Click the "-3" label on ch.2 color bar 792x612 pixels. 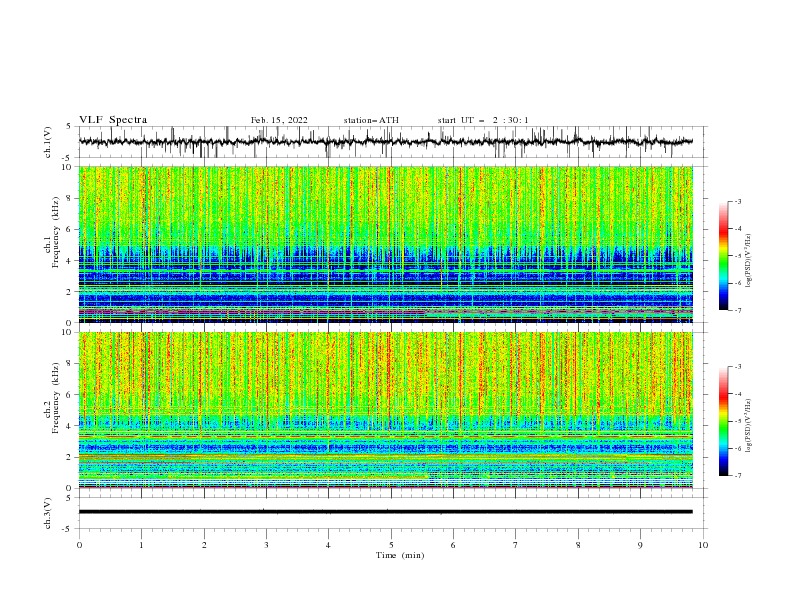tap(738, 367)
